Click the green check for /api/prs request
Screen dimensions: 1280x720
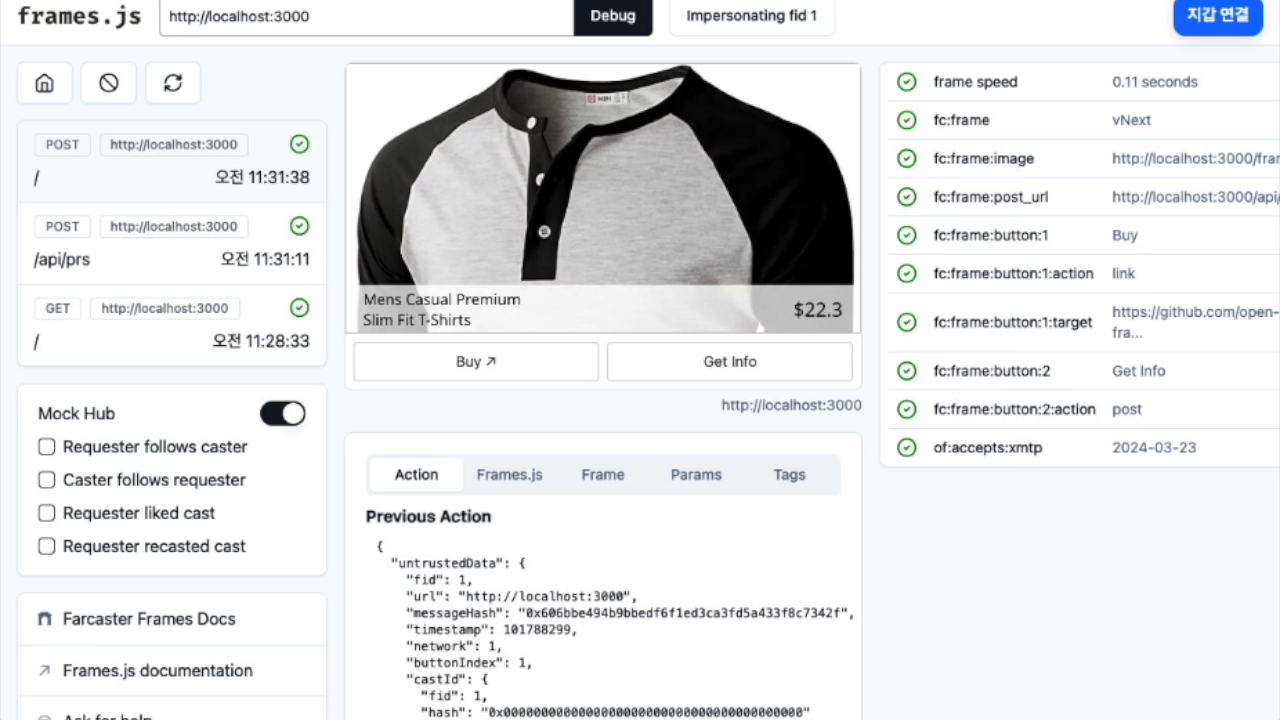(x=299, y=226)
